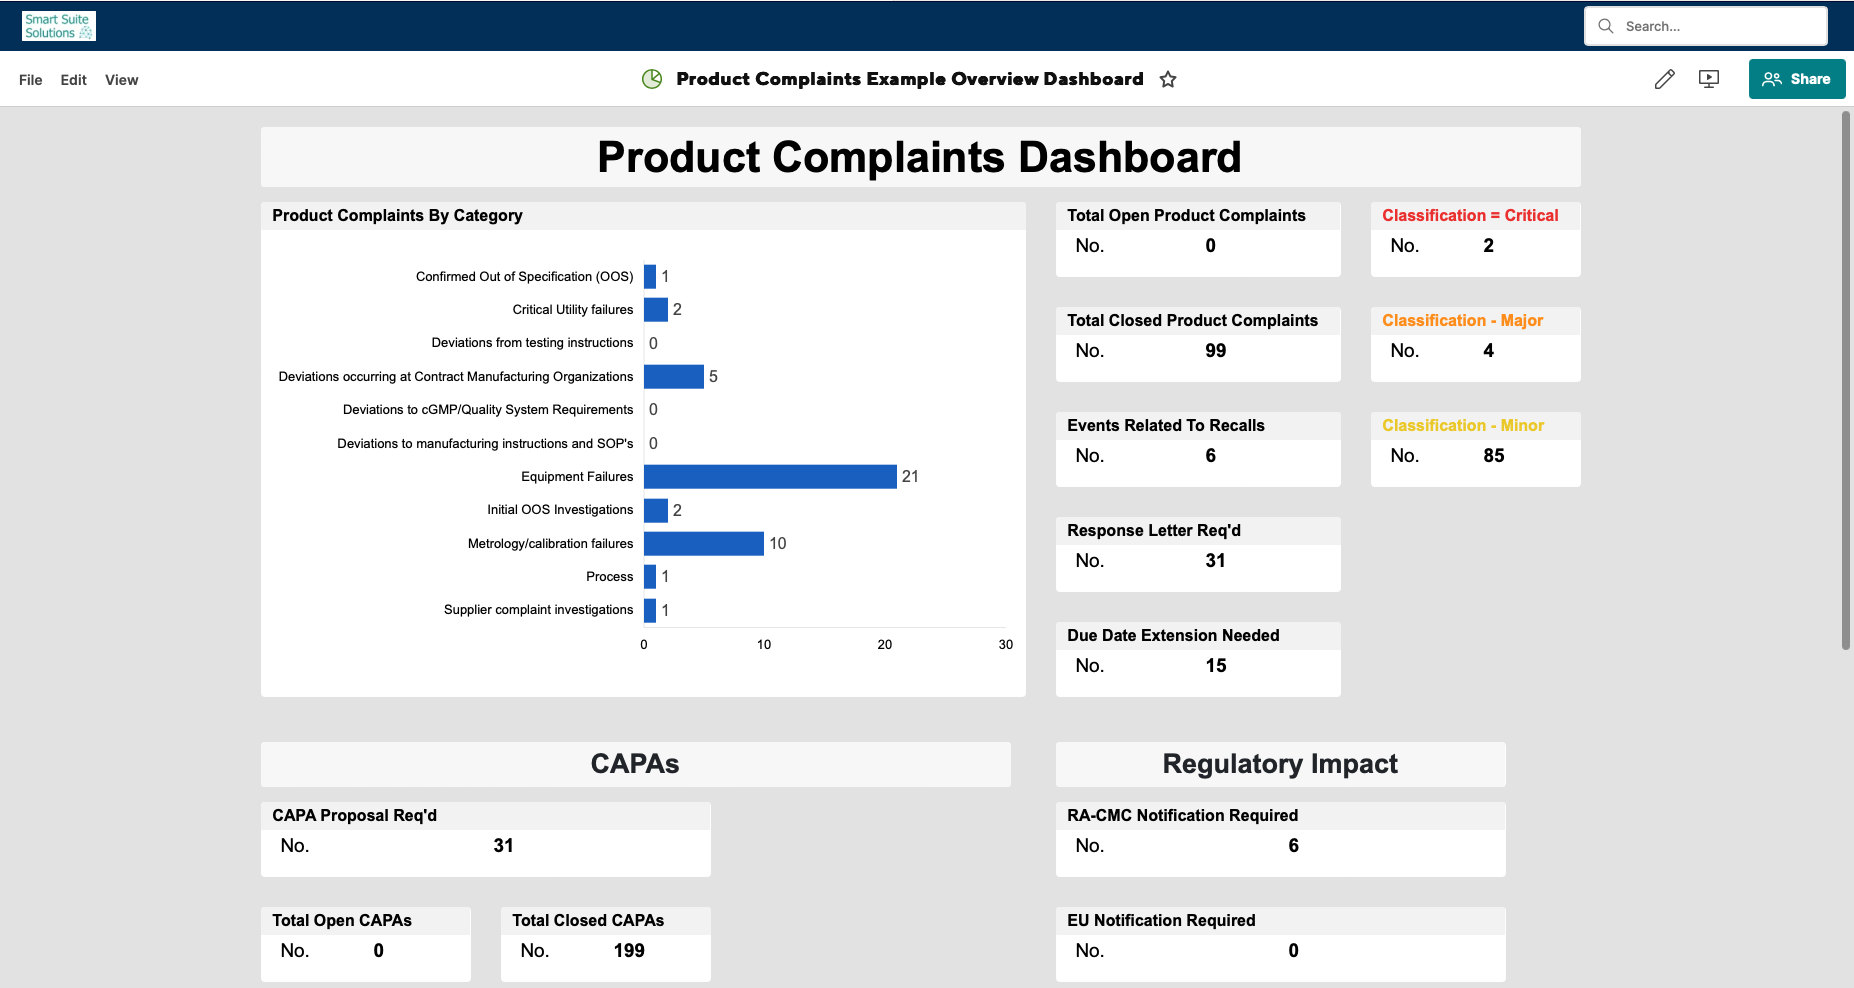1854x988 pixels.
Task: Click the search magnifier icon
Action: tap(1606, 26)
